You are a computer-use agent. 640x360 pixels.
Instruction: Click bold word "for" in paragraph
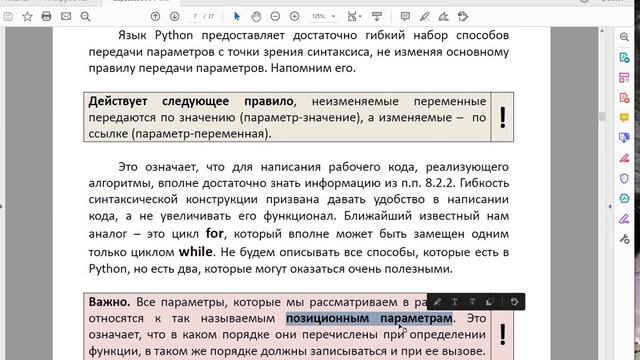pyautogui.click(x=214, y=233)
